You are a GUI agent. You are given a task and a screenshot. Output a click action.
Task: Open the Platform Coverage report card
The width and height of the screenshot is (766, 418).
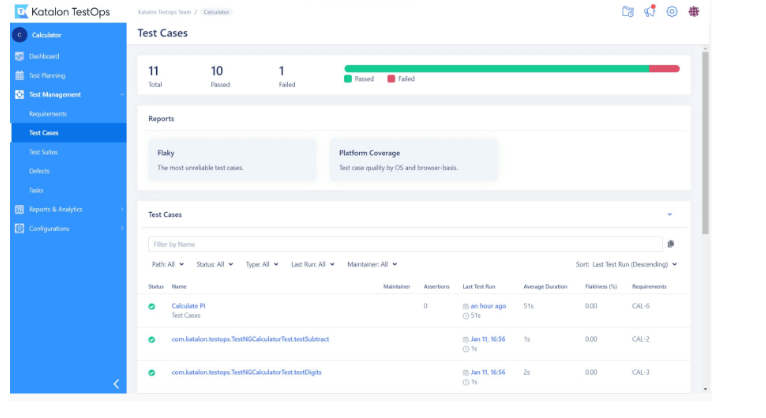click(414, 160)
